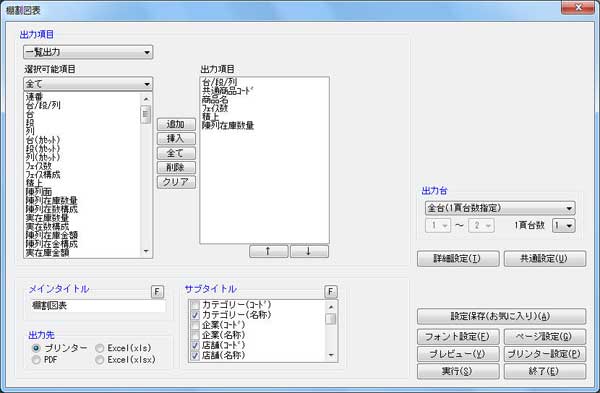The image size is (600, 393).
Task: Click down arrow of selectable items scrollbar
Action: tap(146, 251)
